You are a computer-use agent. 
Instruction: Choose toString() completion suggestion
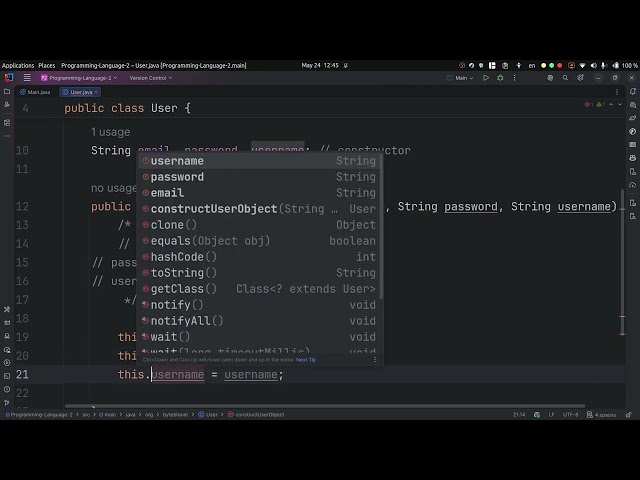[259, 273]
